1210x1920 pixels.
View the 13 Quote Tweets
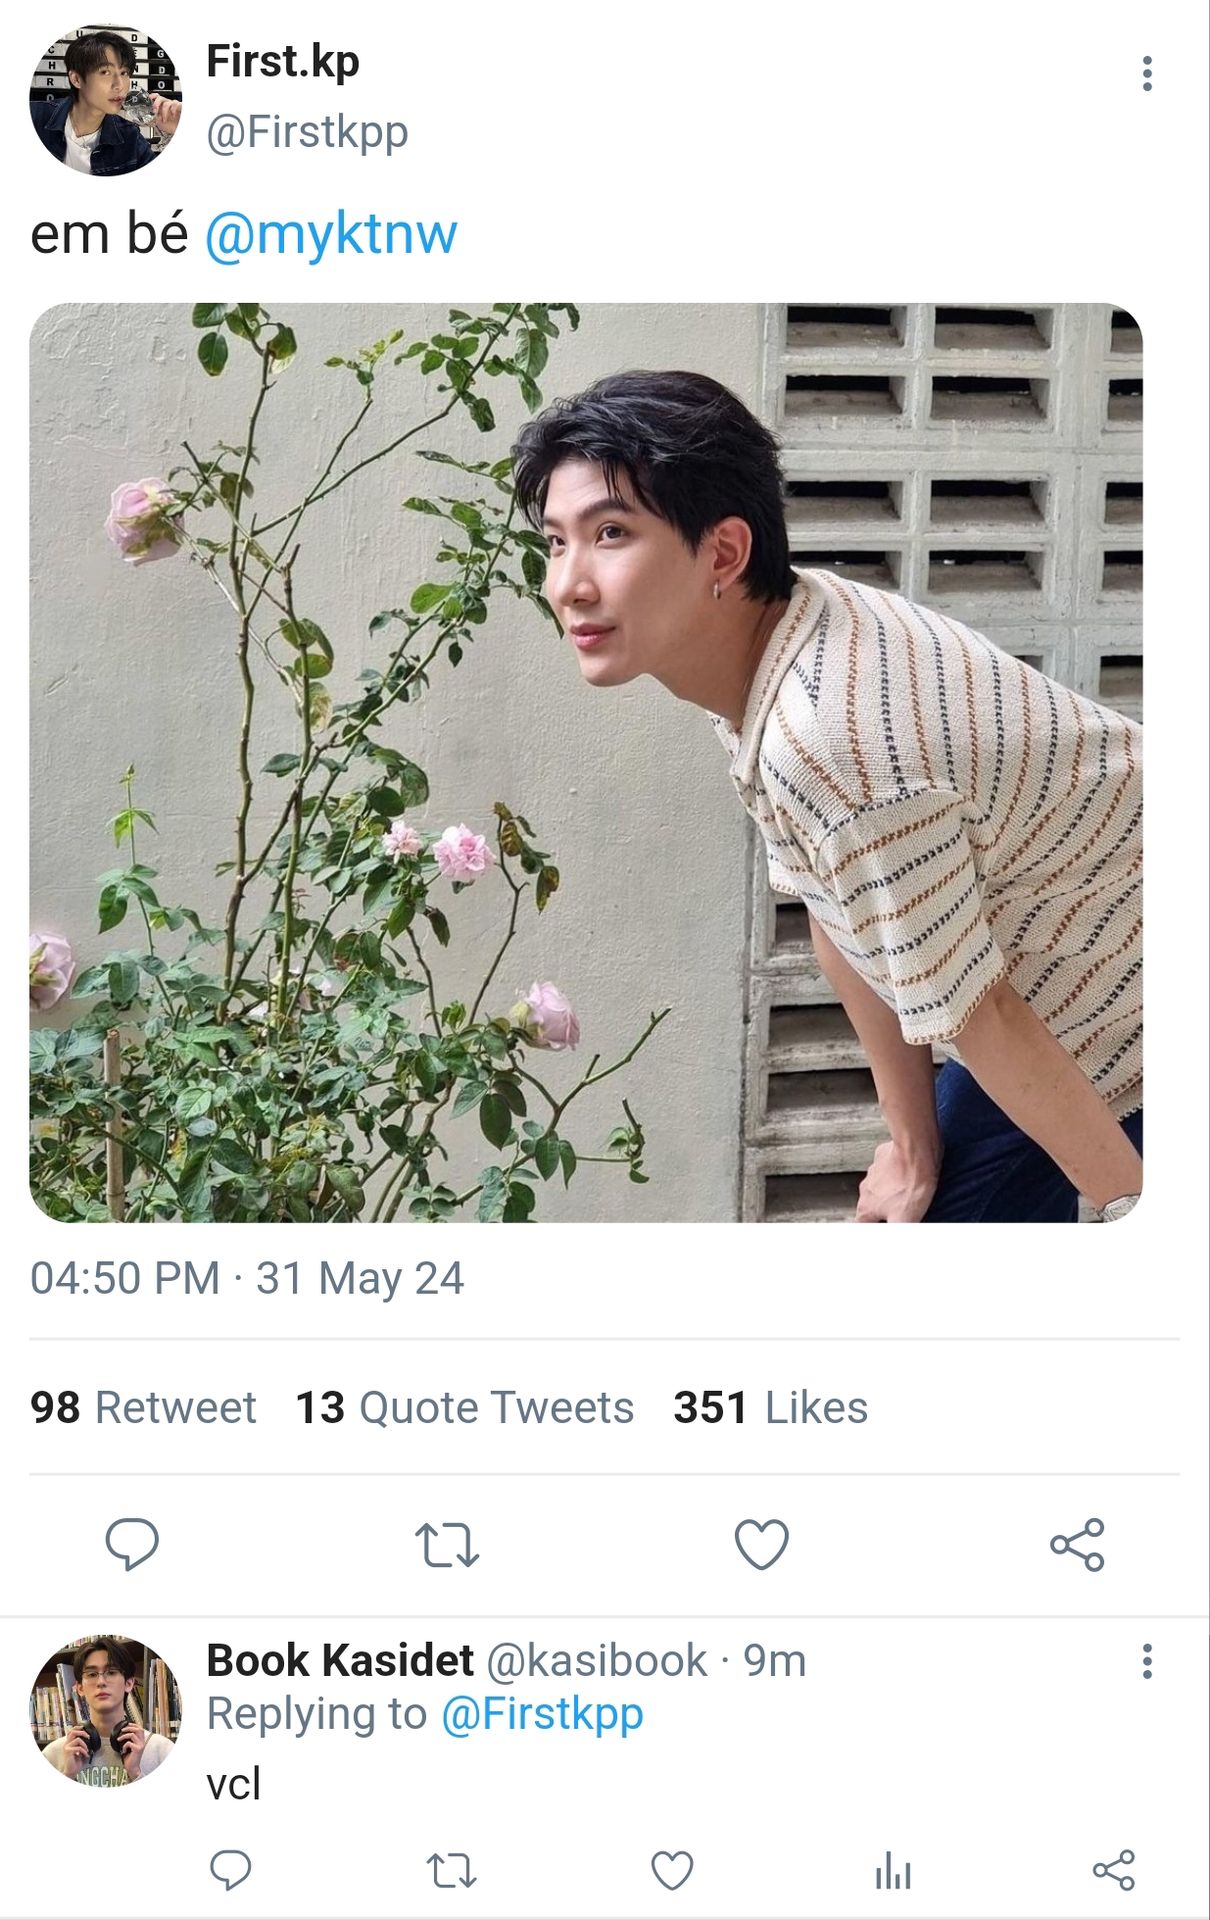point(464,1407)
